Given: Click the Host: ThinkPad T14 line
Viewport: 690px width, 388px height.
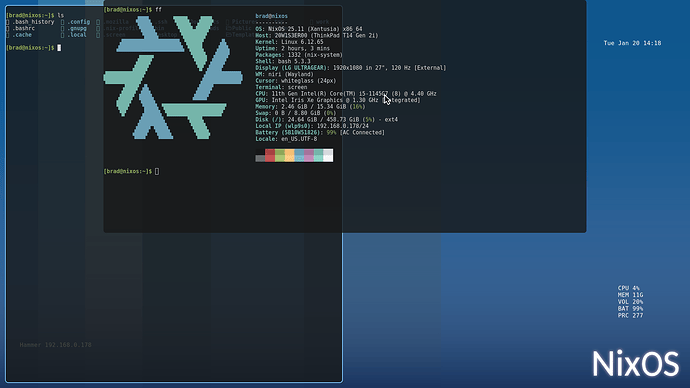Looking at the screenshot, I should click(317, 36).
